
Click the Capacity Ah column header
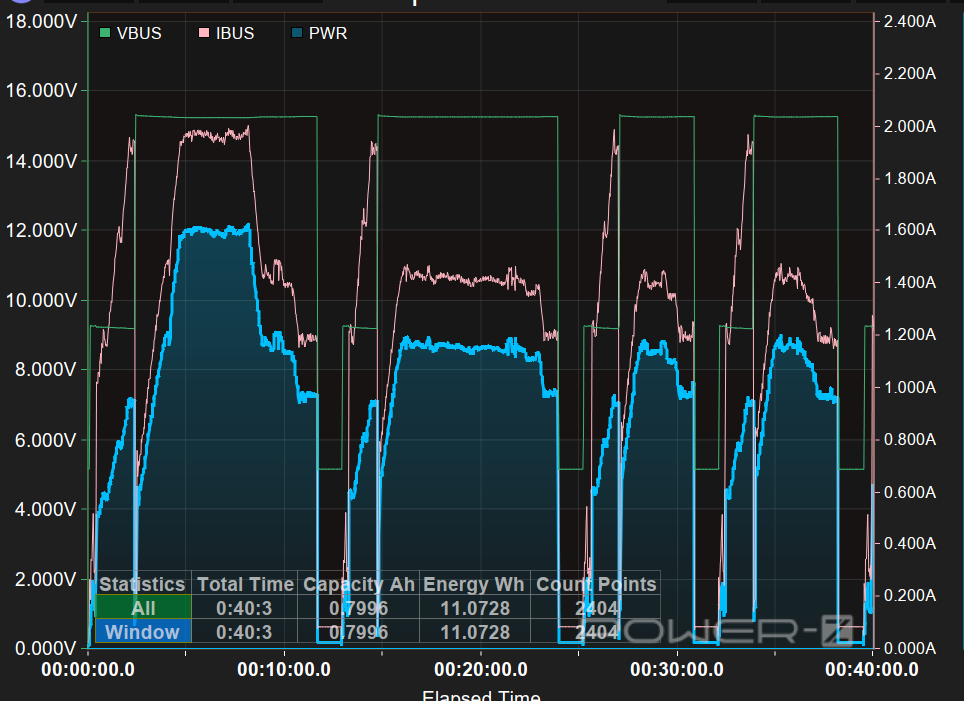(x=359, y=584)
